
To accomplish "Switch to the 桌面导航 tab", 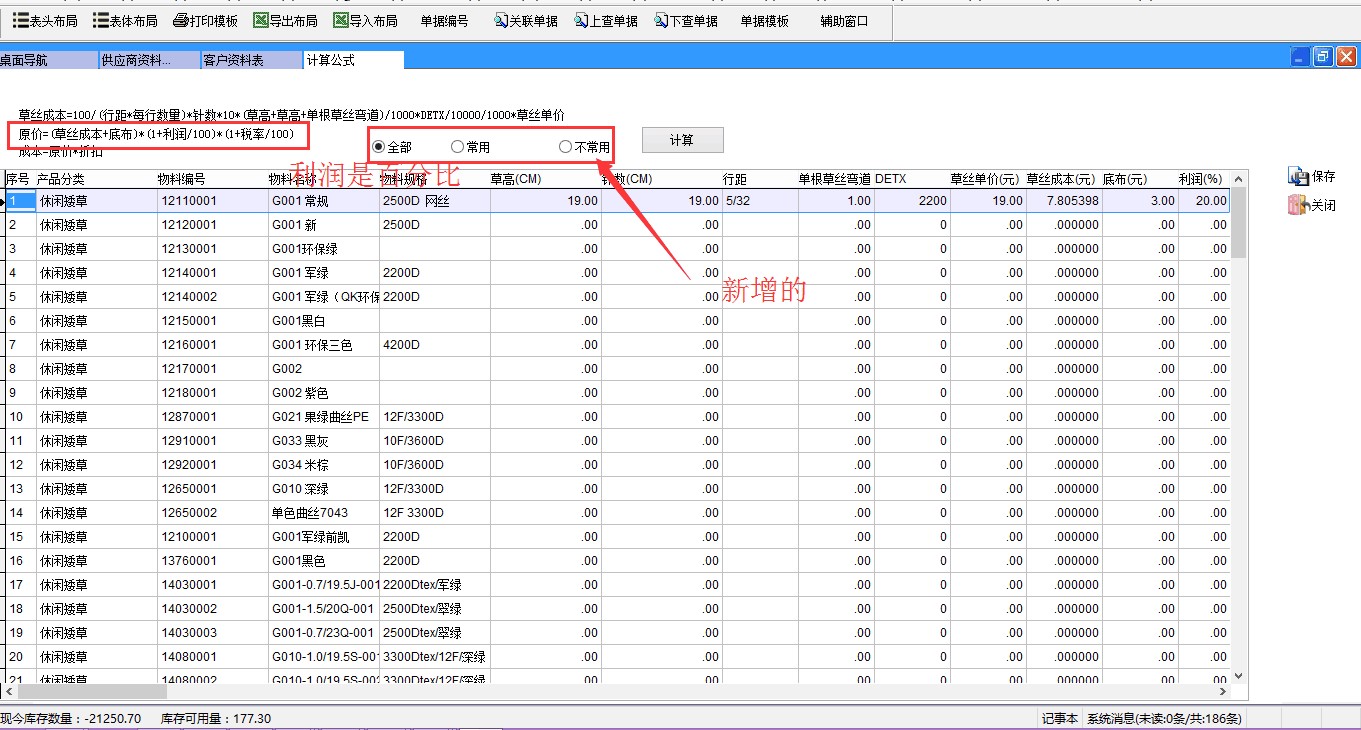I will tap(24, 61).
